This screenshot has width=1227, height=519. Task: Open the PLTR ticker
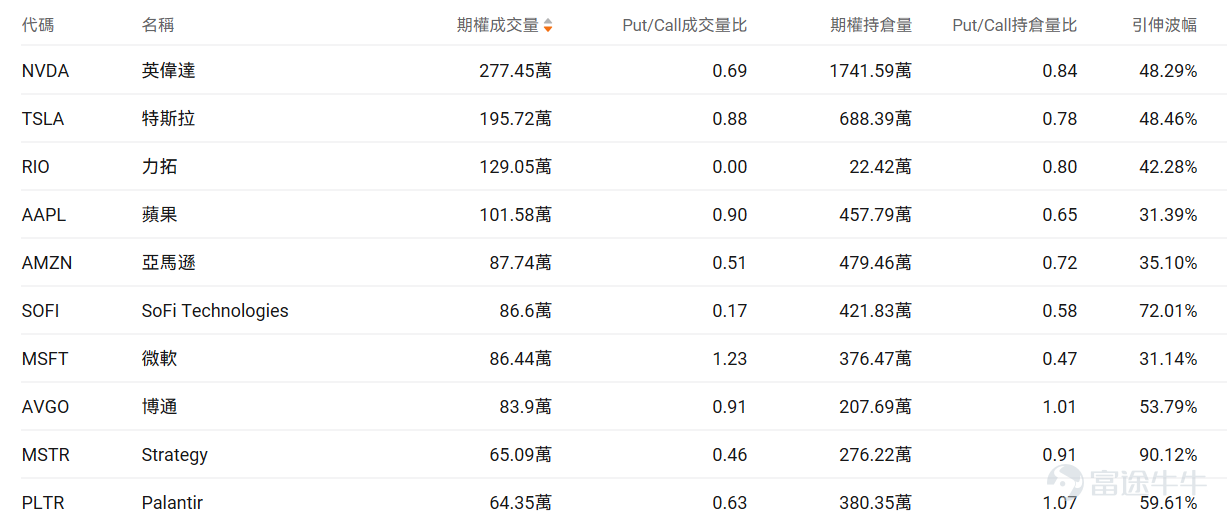tap(43, 503)
